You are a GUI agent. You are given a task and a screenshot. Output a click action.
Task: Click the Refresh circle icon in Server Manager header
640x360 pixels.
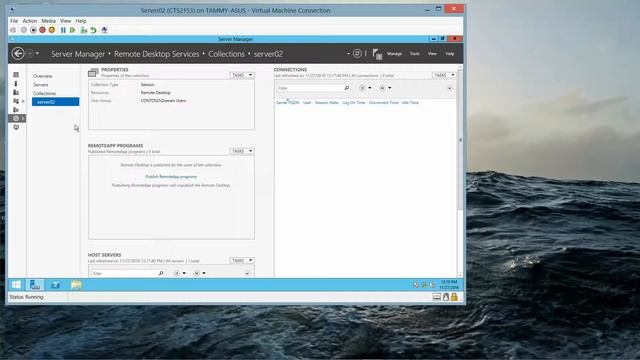point(357,53)
